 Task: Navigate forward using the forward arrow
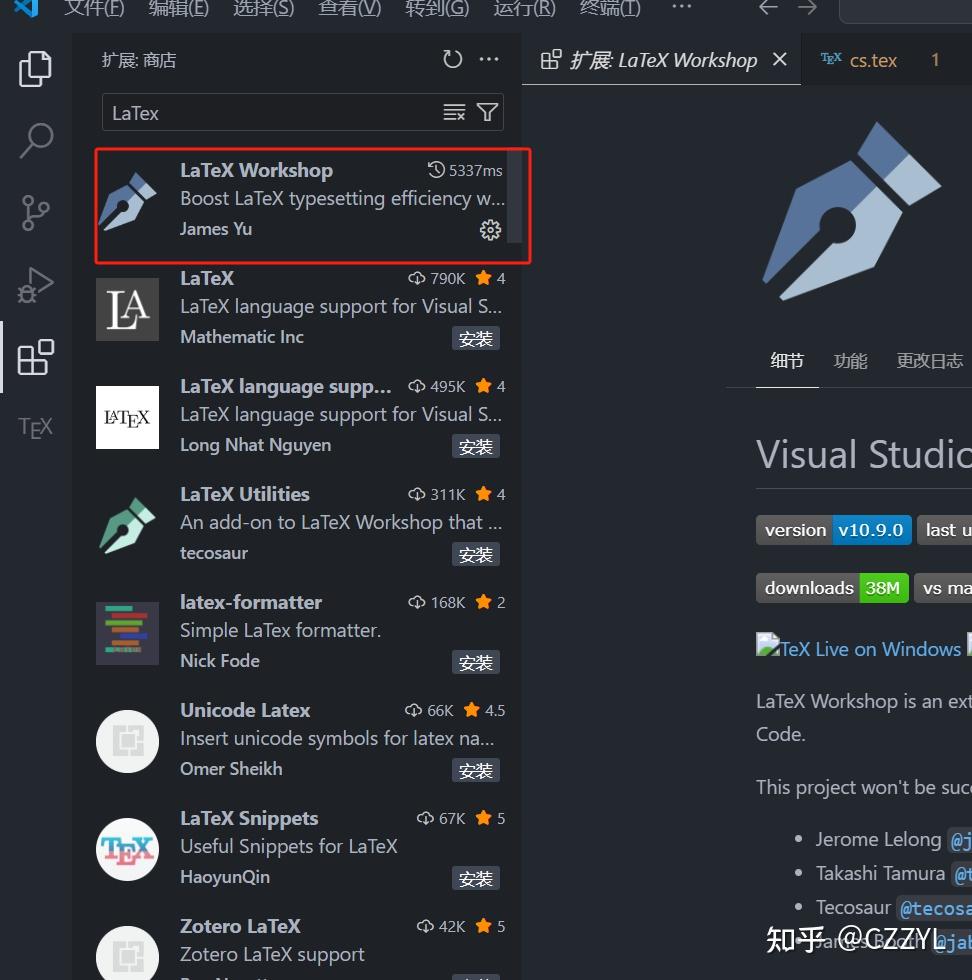coord(807,9)
